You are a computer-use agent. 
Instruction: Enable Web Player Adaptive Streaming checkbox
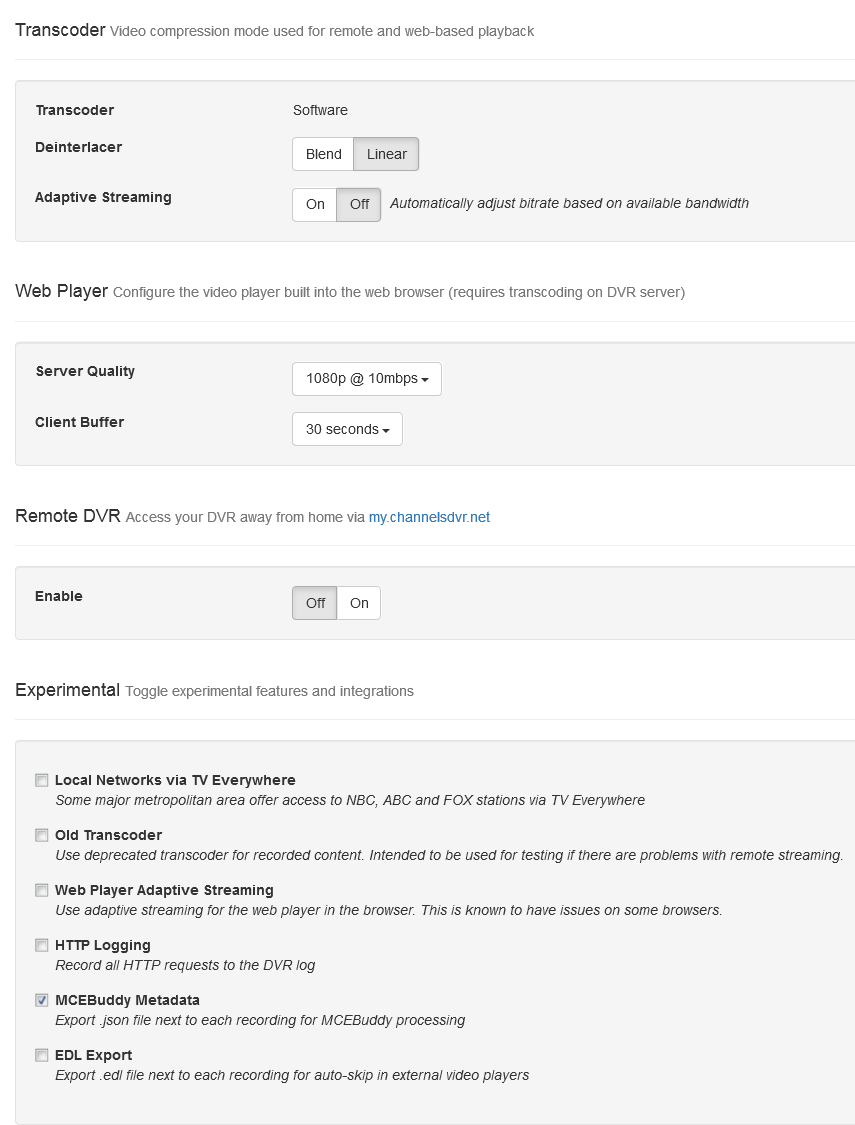coord(42,890)
